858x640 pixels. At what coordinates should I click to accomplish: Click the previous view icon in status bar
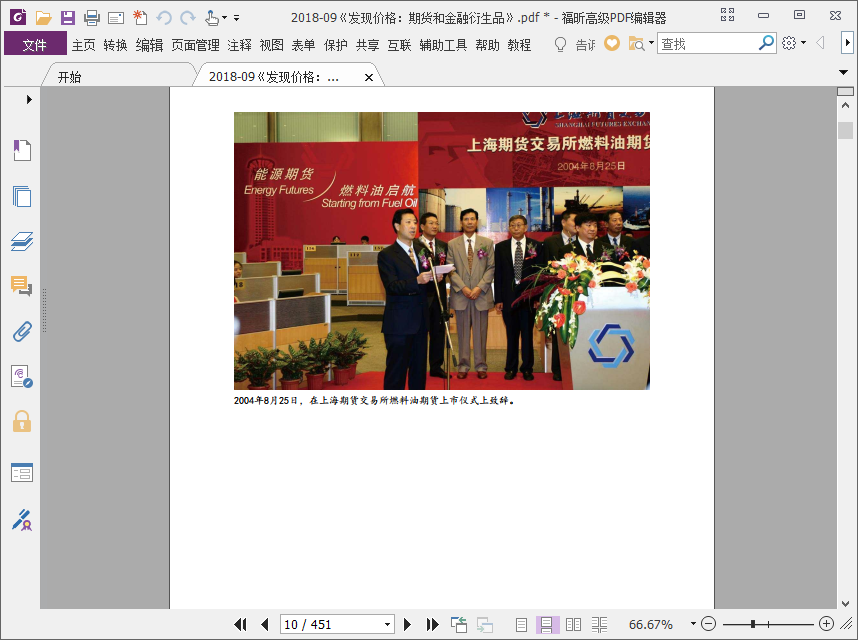459,624
